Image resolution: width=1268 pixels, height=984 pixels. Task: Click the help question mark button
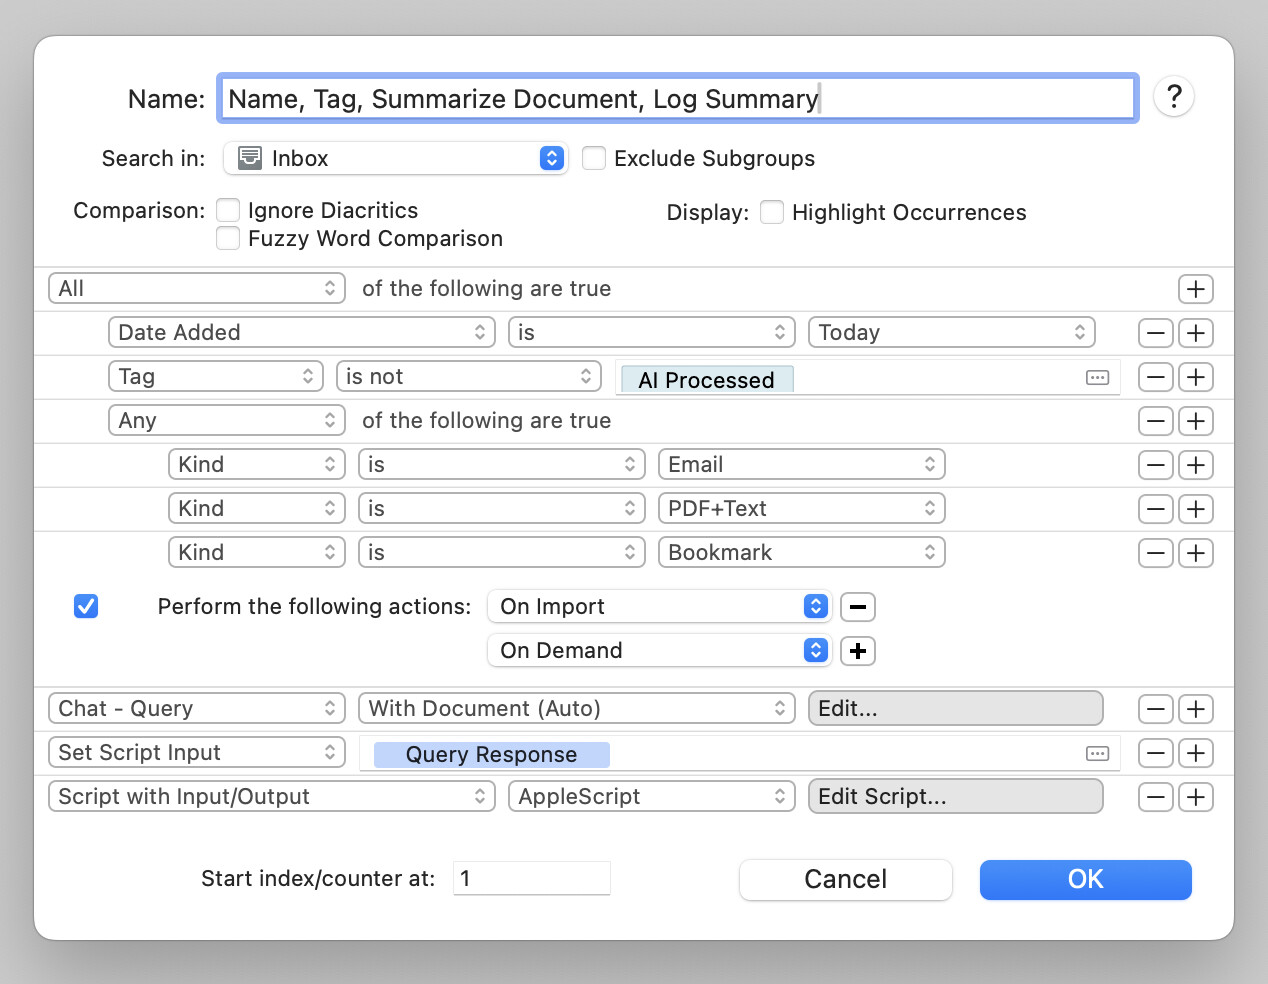click(1174, 97)
